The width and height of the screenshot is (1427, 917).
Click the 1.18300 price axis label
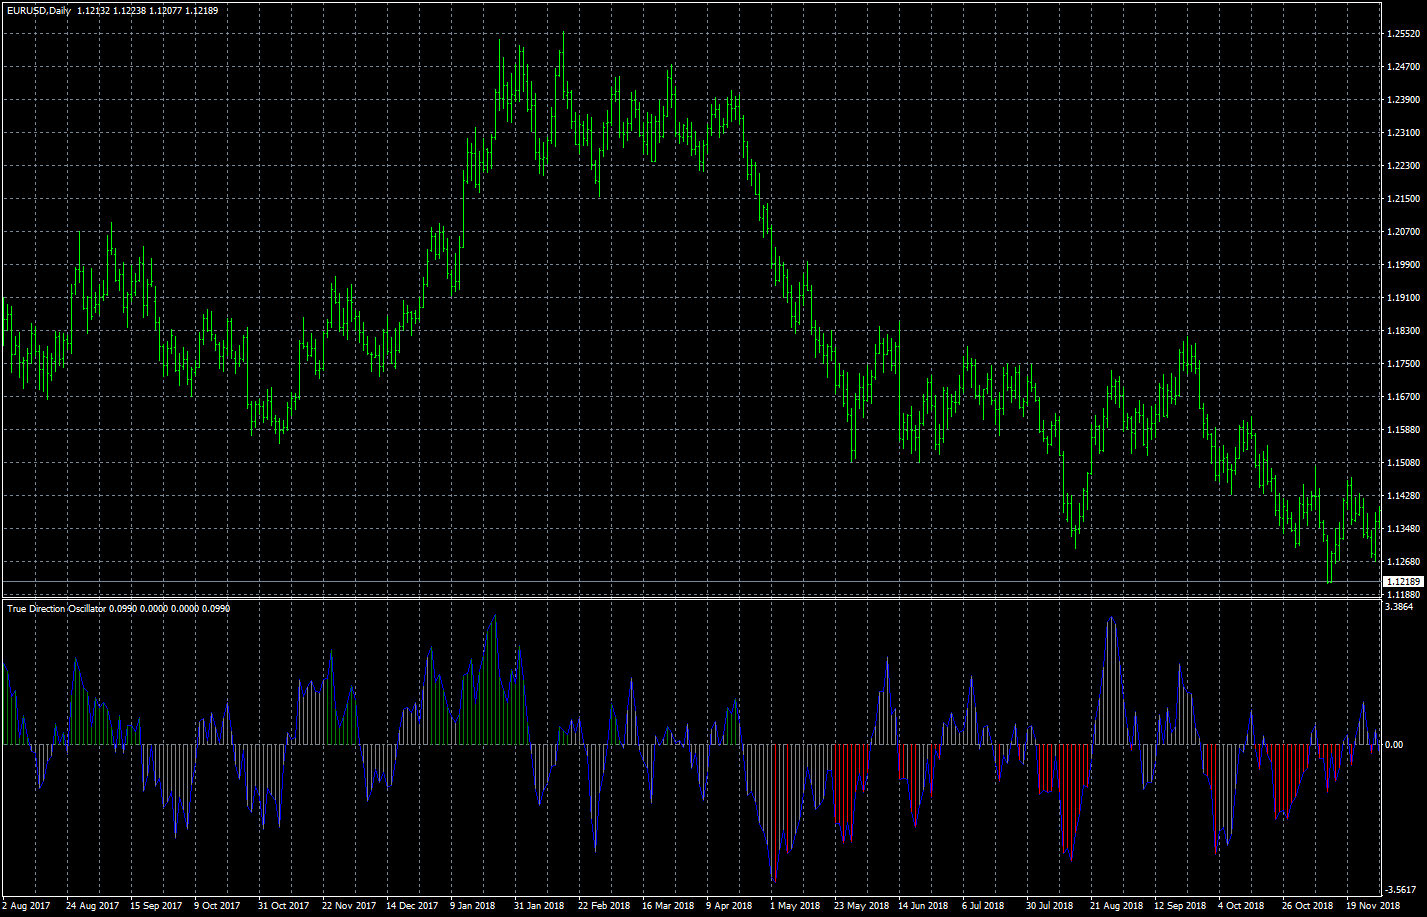(x=1404, y=330)
